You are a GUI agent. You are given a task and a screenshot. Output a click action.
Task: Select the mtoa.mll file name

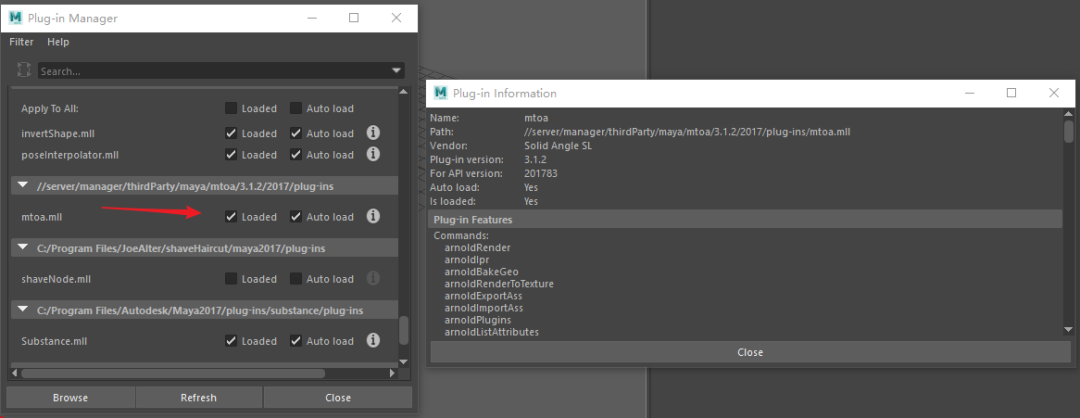point(43,217)
